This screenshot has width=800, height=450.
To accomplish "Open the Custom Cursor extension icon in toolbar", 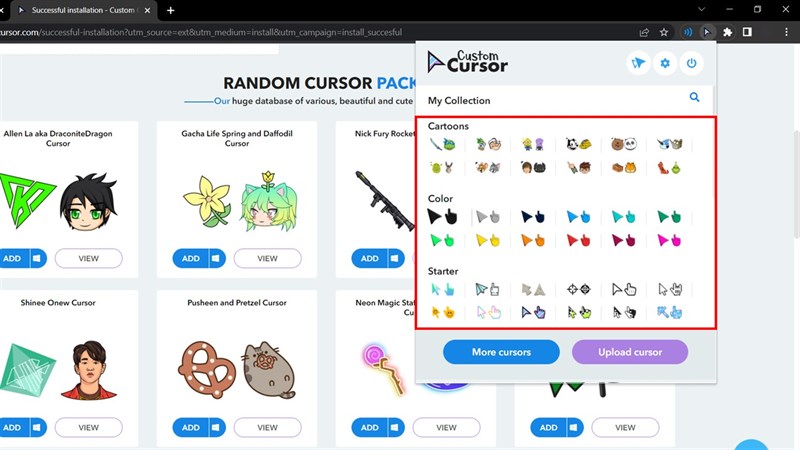I will (707, 32).
